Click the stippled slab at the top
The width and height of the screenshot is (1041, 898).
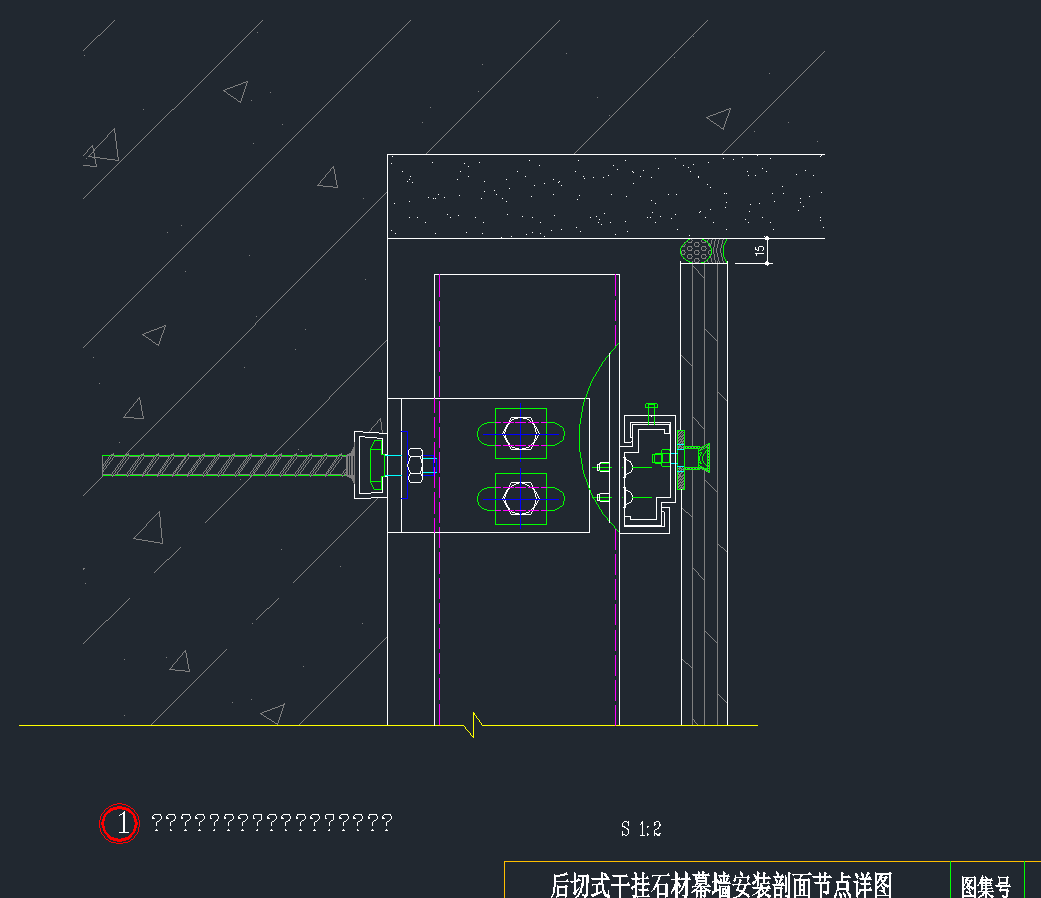(x=605, y=196)
